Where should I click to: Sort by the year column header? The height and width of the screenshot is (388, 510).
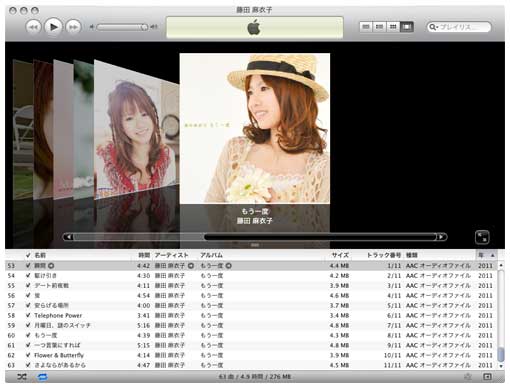pyautogui.click(x=486, y=255)
